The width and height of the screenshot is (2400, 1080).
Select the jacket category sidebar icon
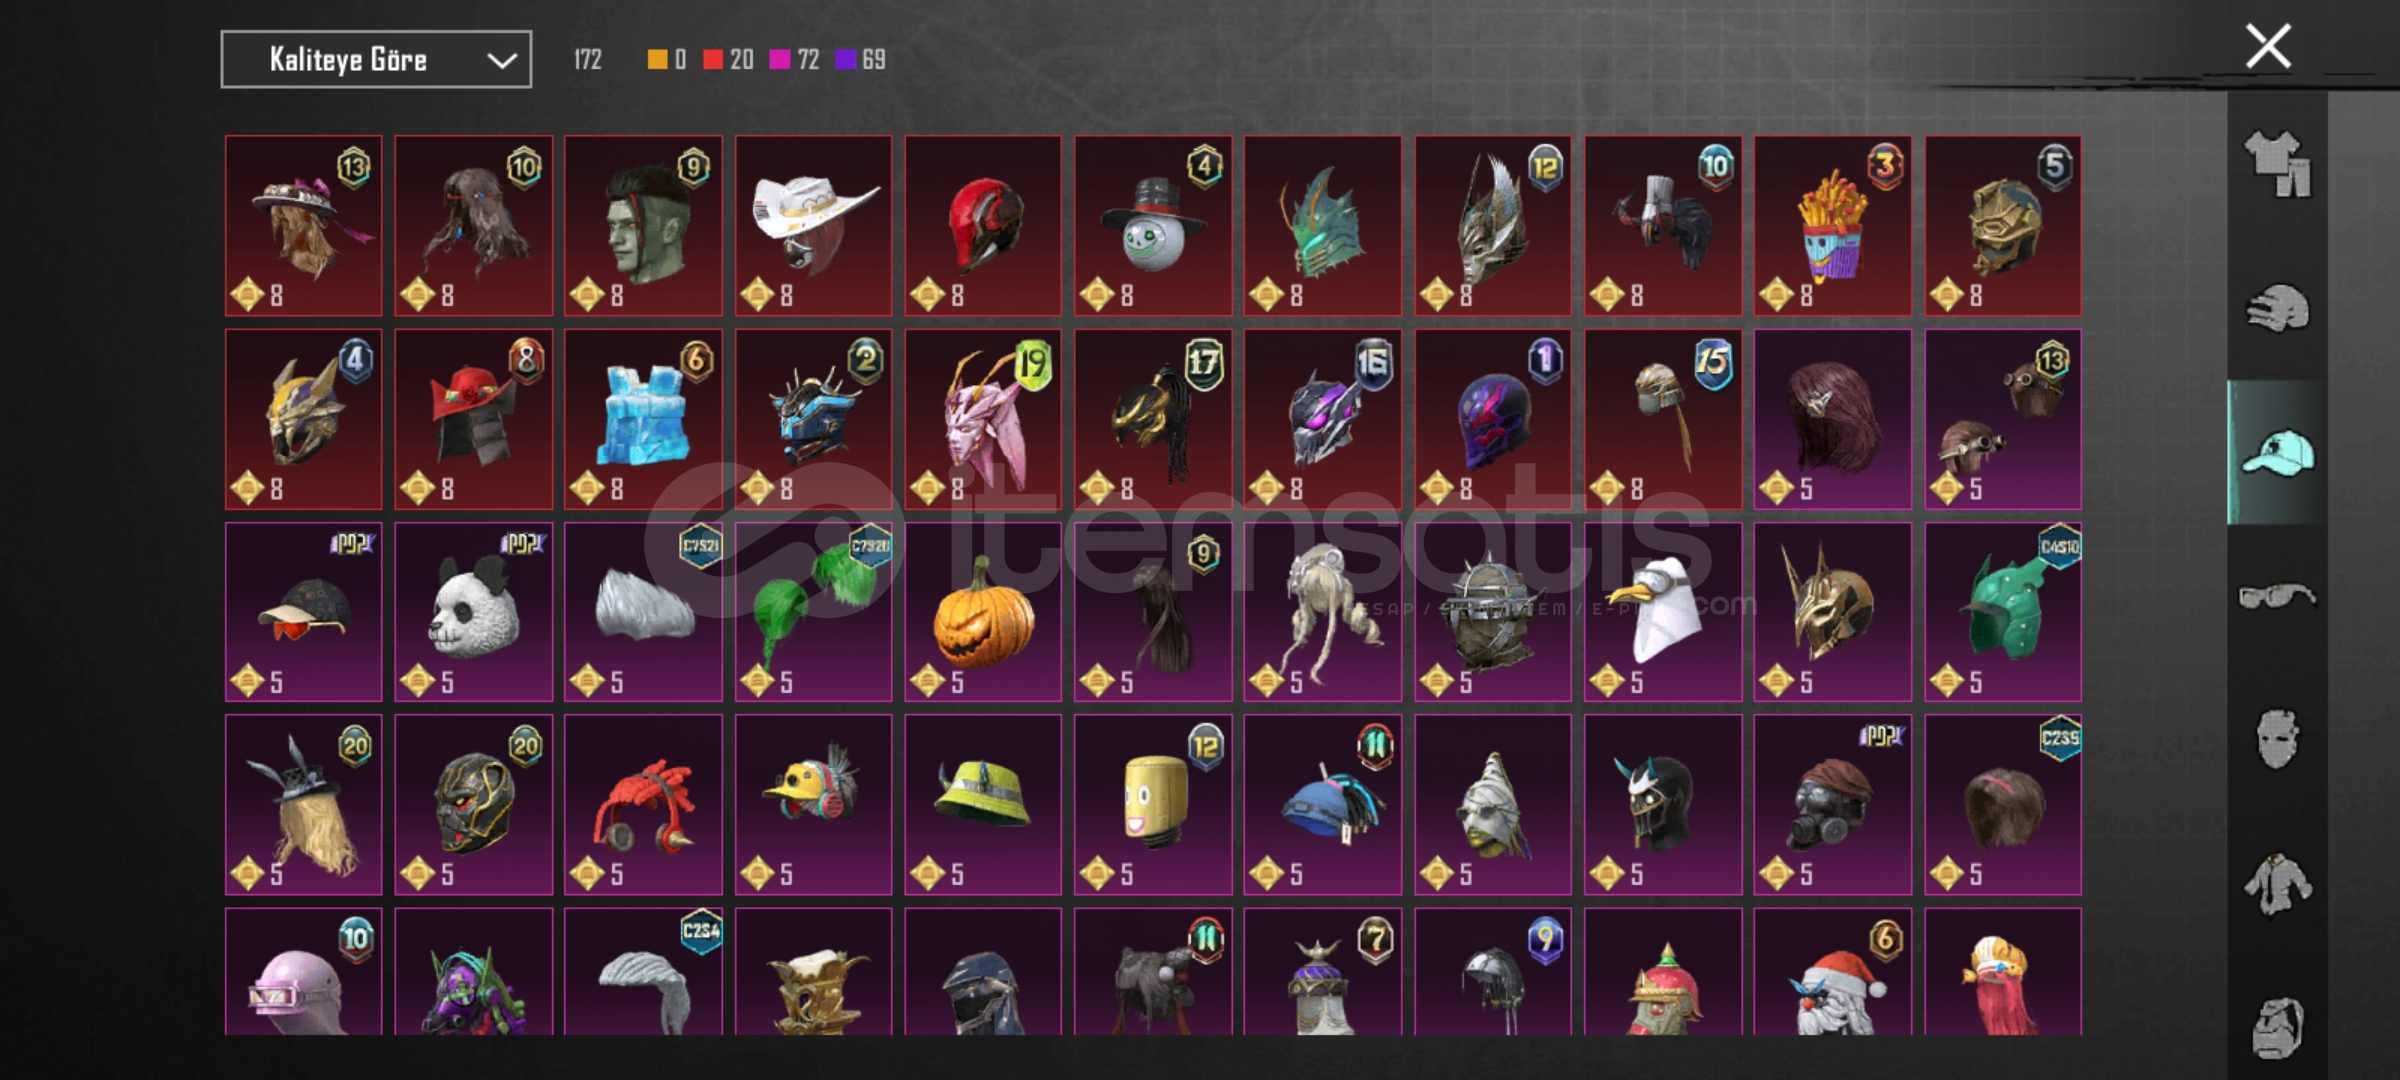pos(2278,884)
